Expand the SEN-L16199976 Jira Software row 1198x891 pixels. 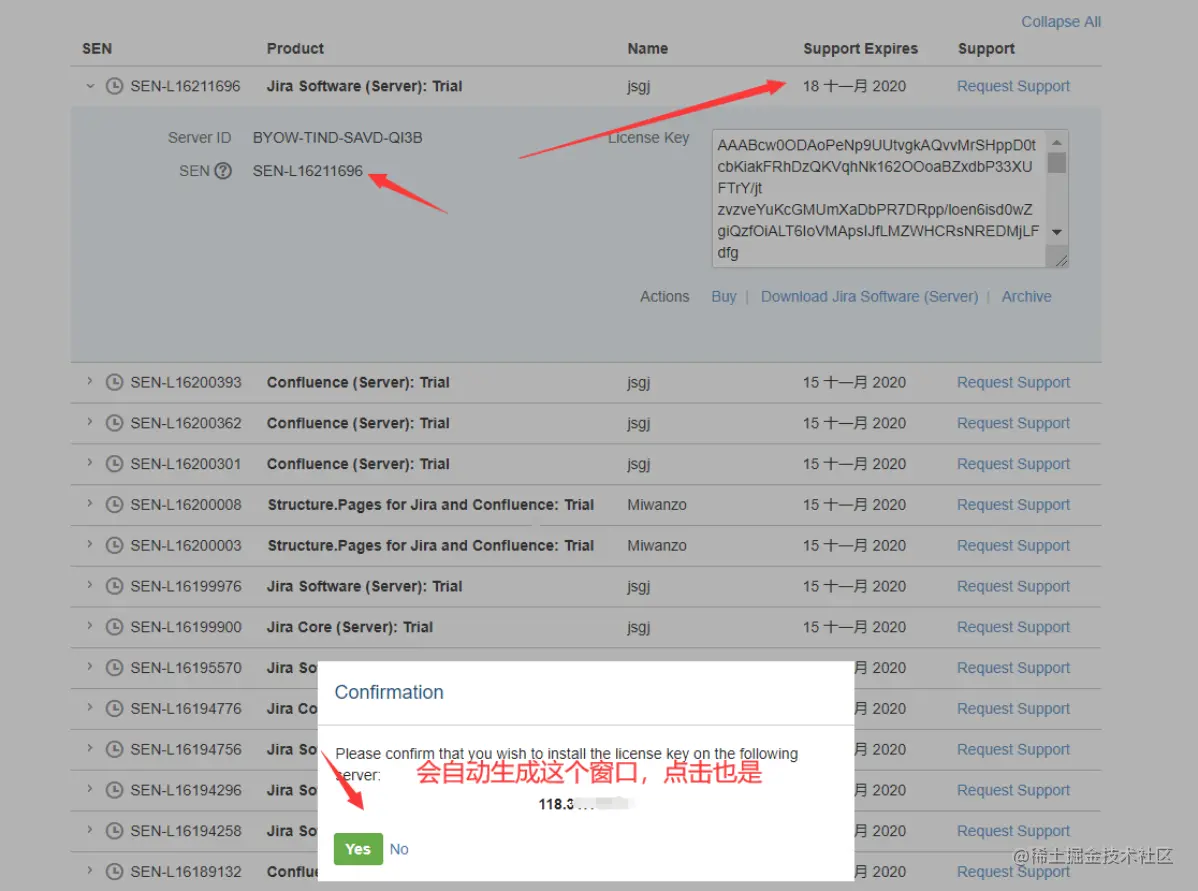[89, 585]
